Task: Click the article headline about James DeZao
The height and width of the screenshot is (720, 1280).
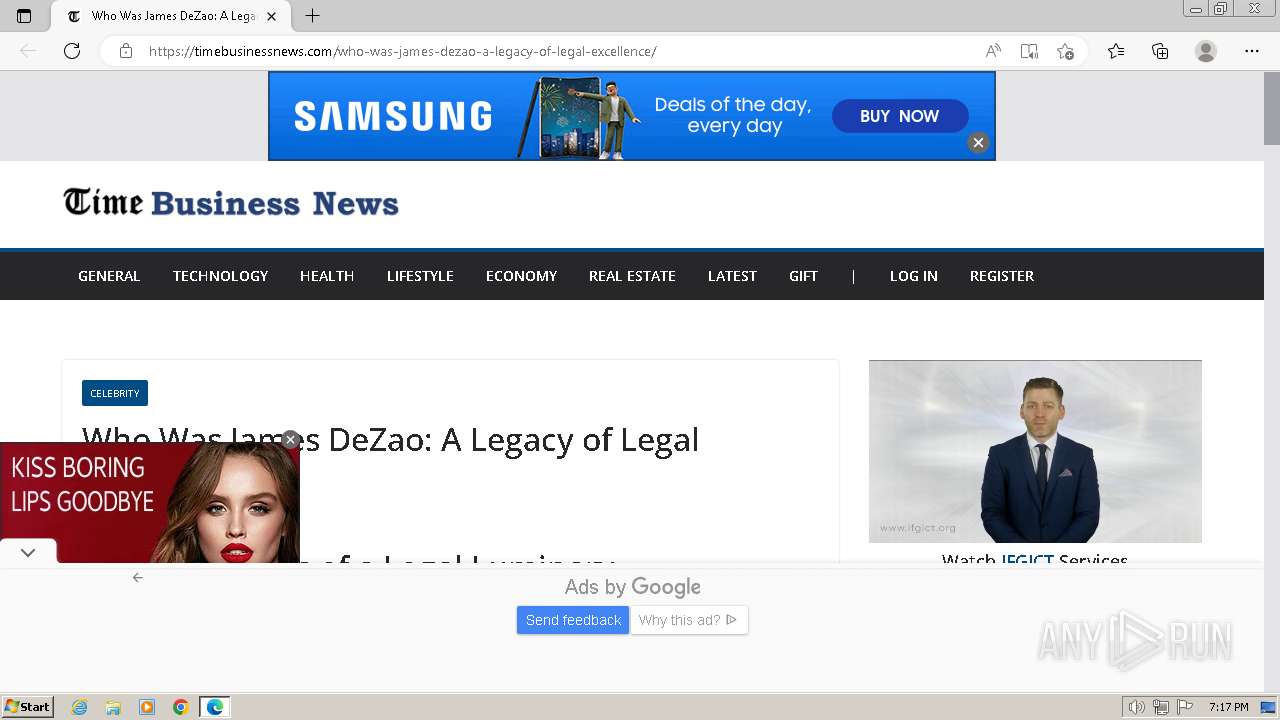Action: tap(390, 439)
